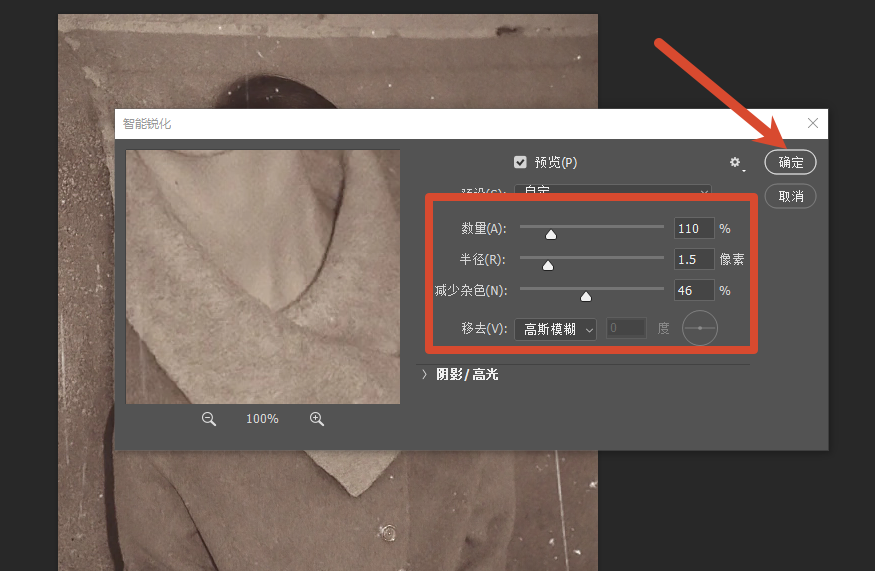Click the 100% zoom level text
Image resolution: width=875 pixels, height=571 pixels.
point(262,419)
